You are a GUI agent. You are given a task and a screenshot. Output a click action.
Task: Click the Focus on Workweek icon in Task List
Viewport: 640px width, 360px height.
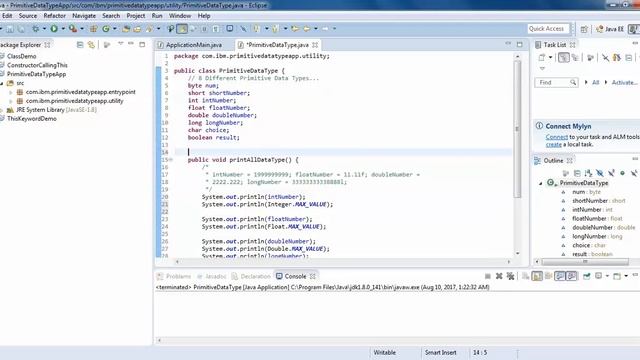pos(590,58)
